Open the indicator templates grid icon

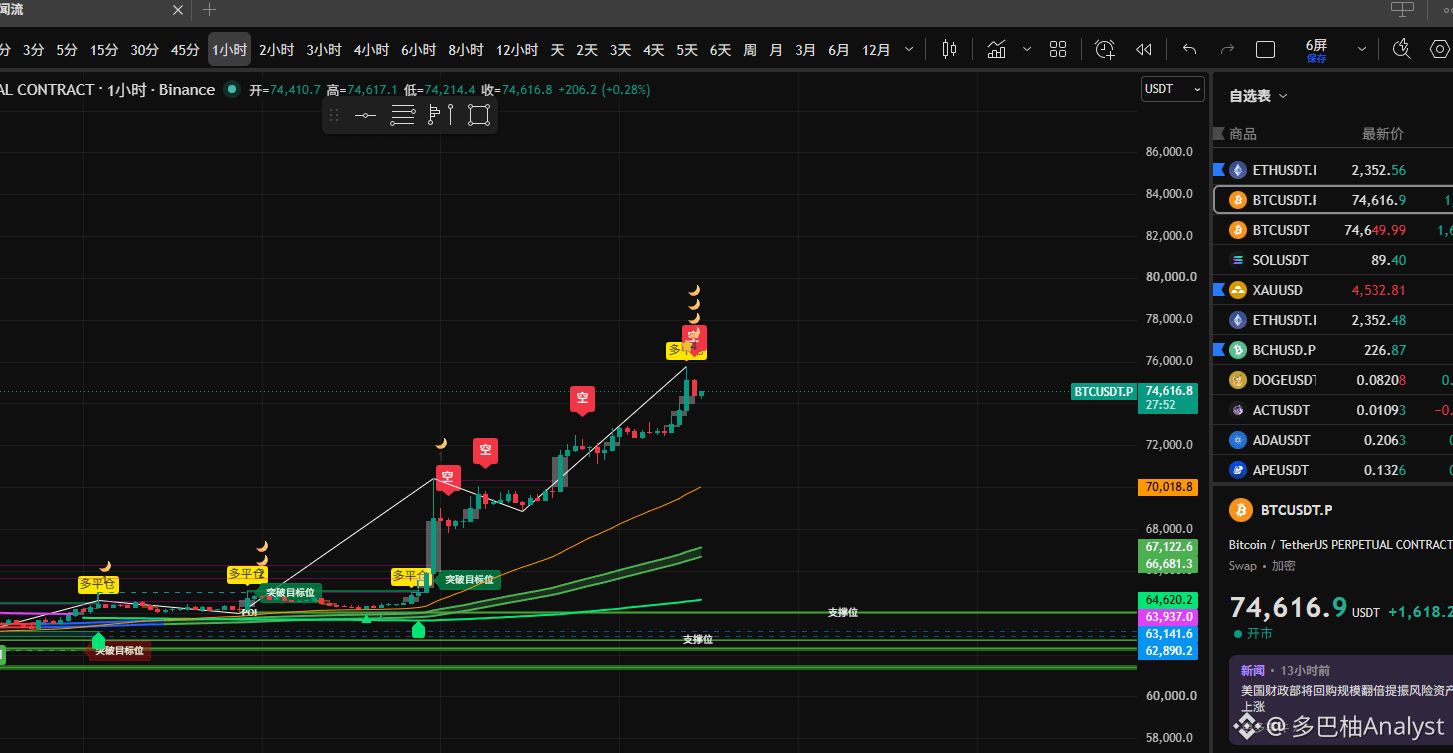click(x=1058, y=49)
